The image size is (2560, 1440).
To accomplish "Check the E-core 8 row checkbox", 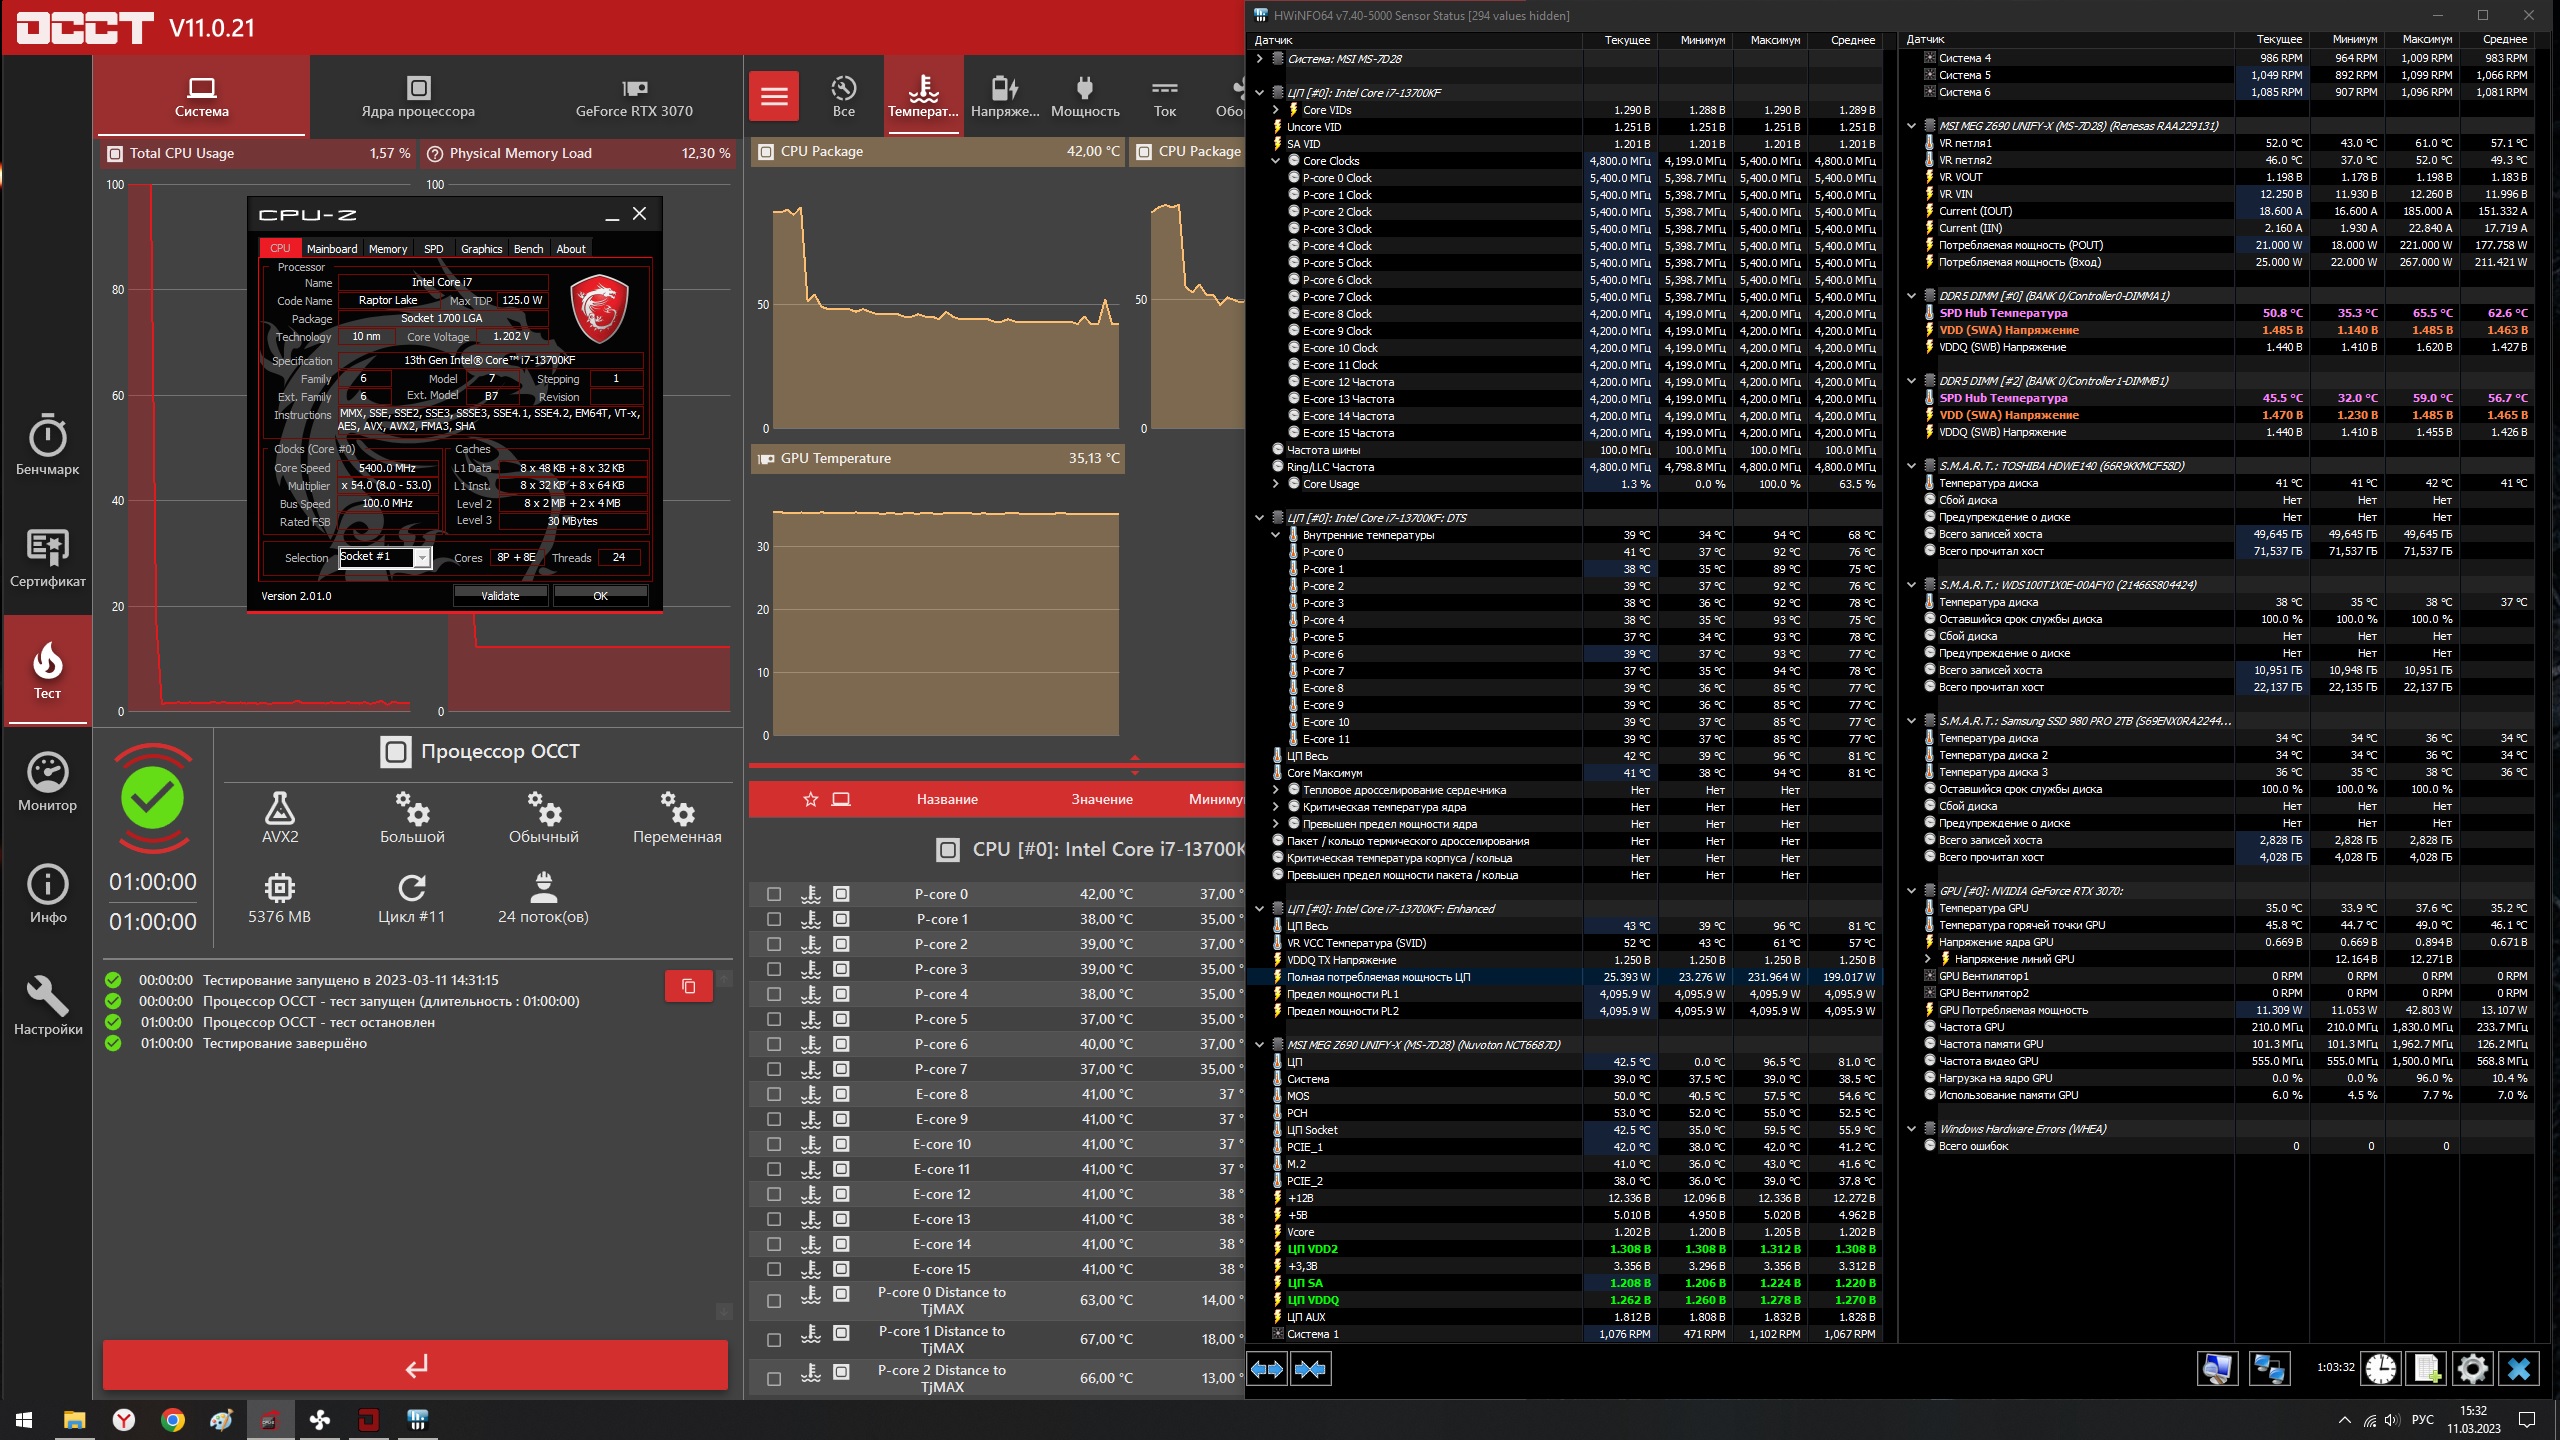I will tap(774, 1094).
